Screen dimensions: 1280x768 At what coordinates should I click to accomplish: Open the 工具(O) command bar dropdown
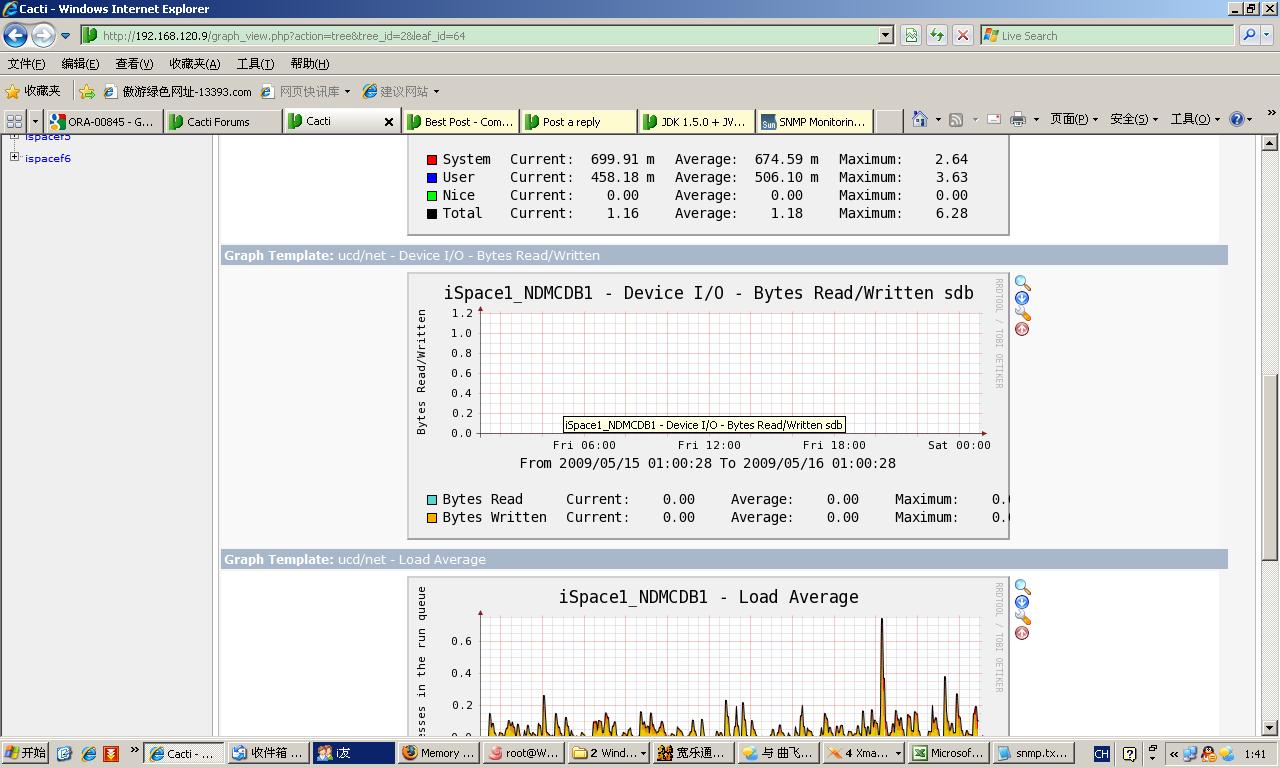click(1195, 119)
